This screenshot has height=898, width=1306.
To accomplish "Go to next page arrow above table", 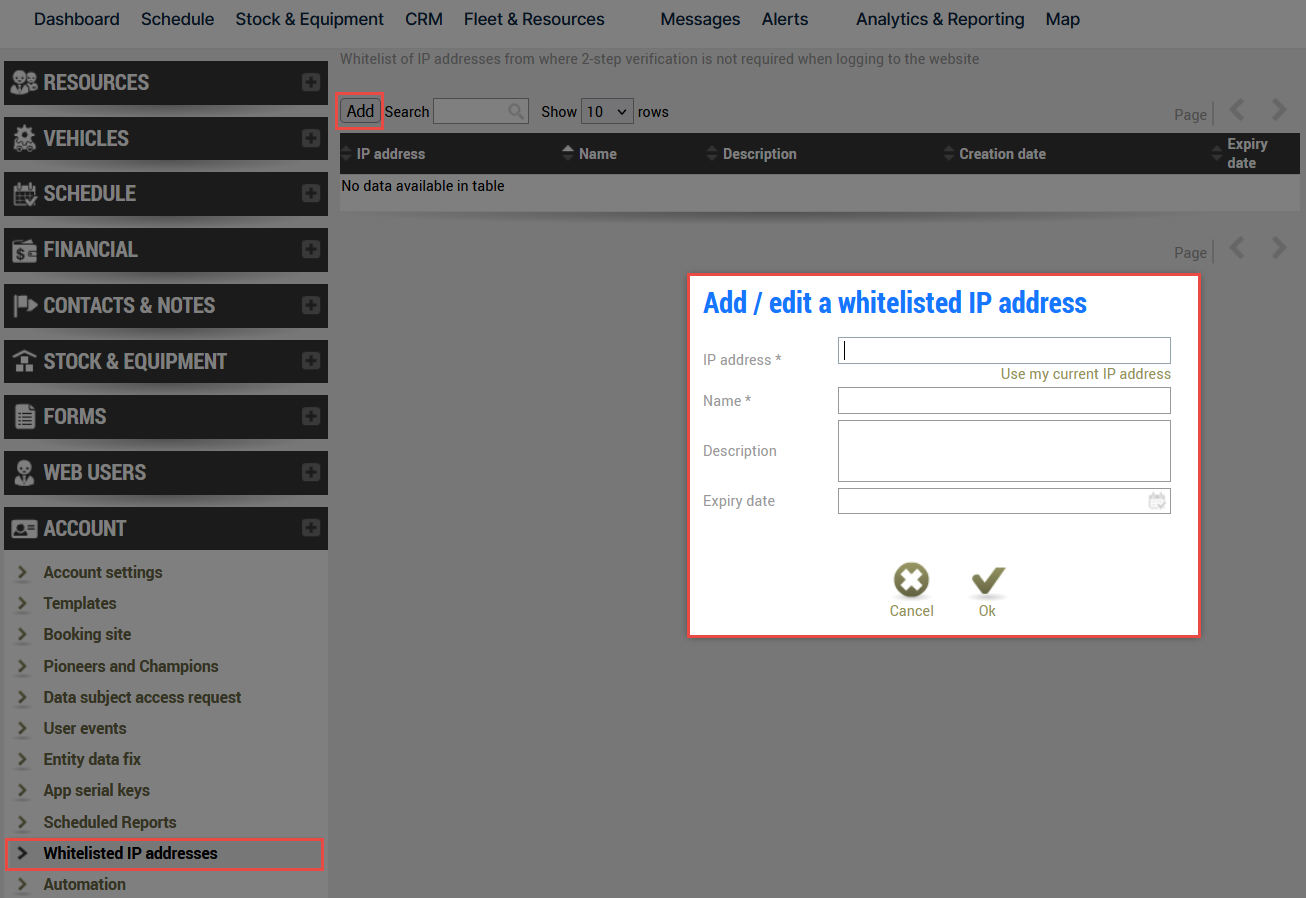I will (1279, 110).
